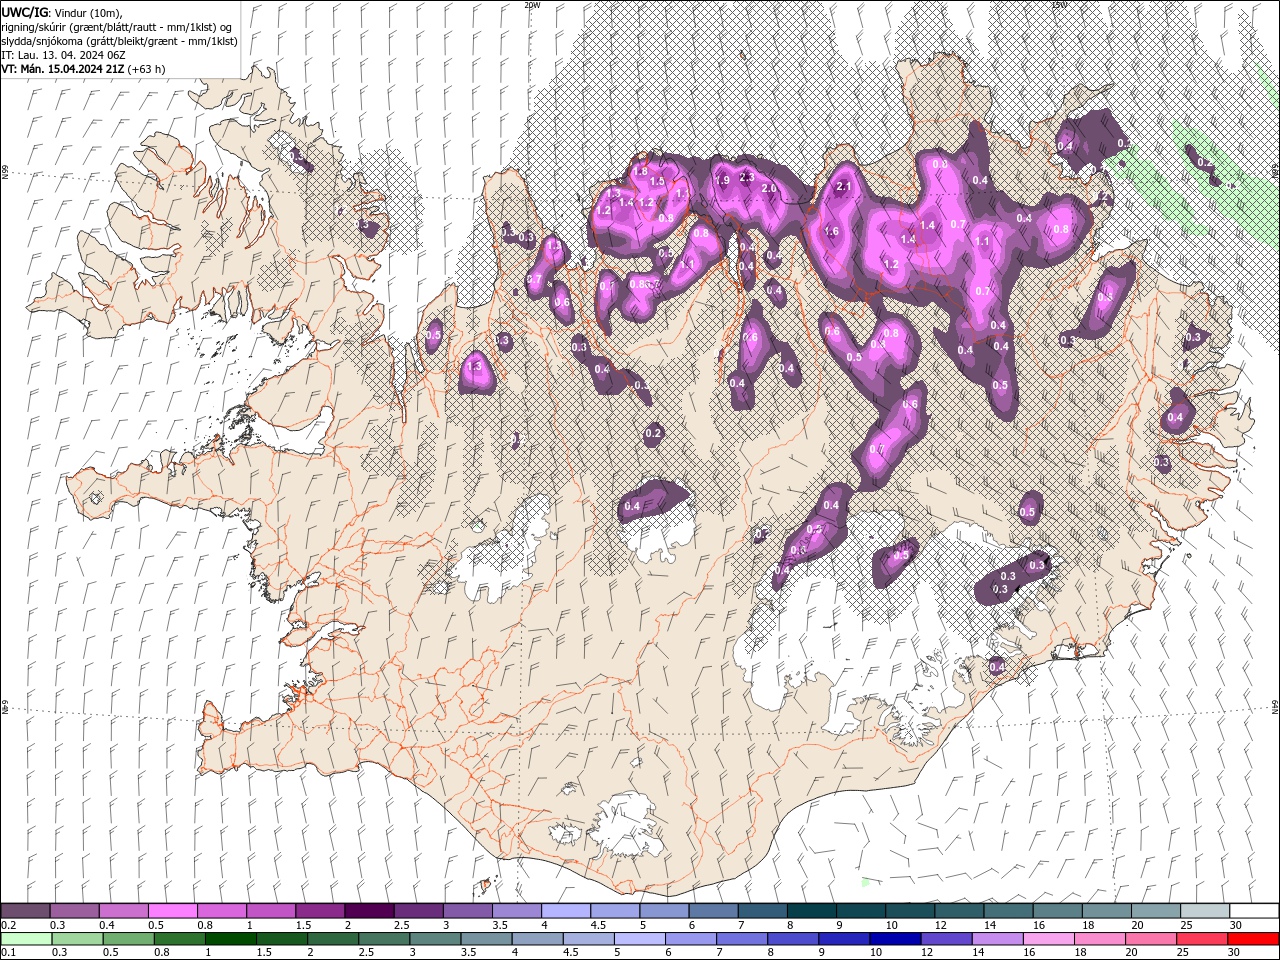This screenshot has width=1280, height=960.
Task: Click the 9 blue rain legend swatch
Action: [846, 939]
